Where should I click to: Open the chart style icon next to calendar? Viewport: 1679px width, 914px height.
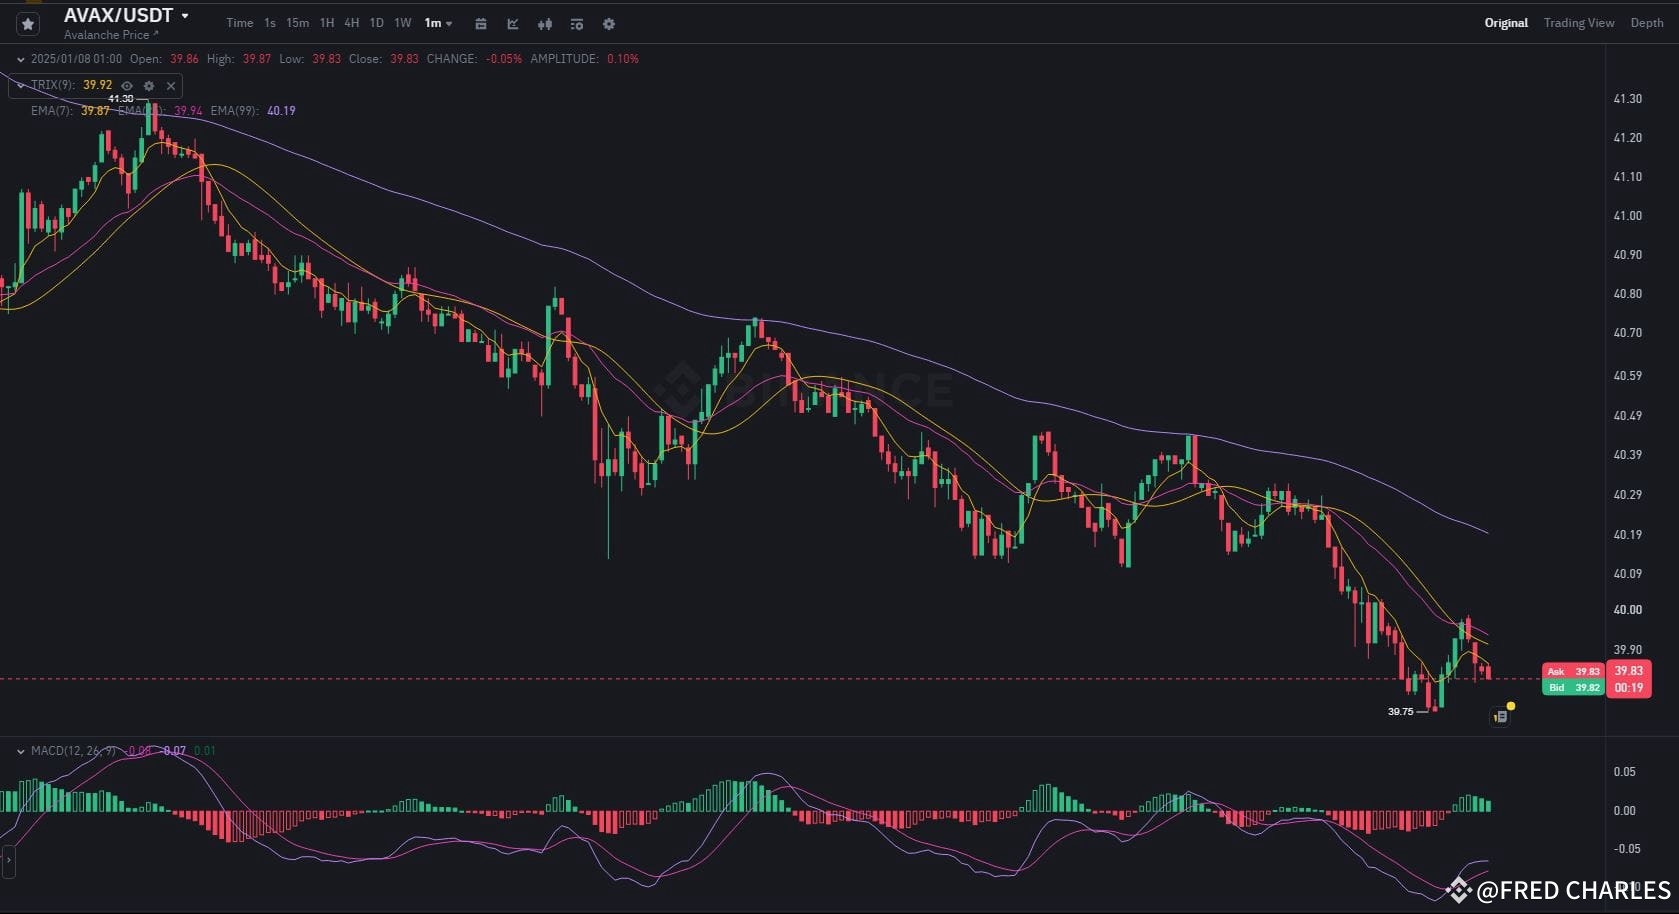512,24
